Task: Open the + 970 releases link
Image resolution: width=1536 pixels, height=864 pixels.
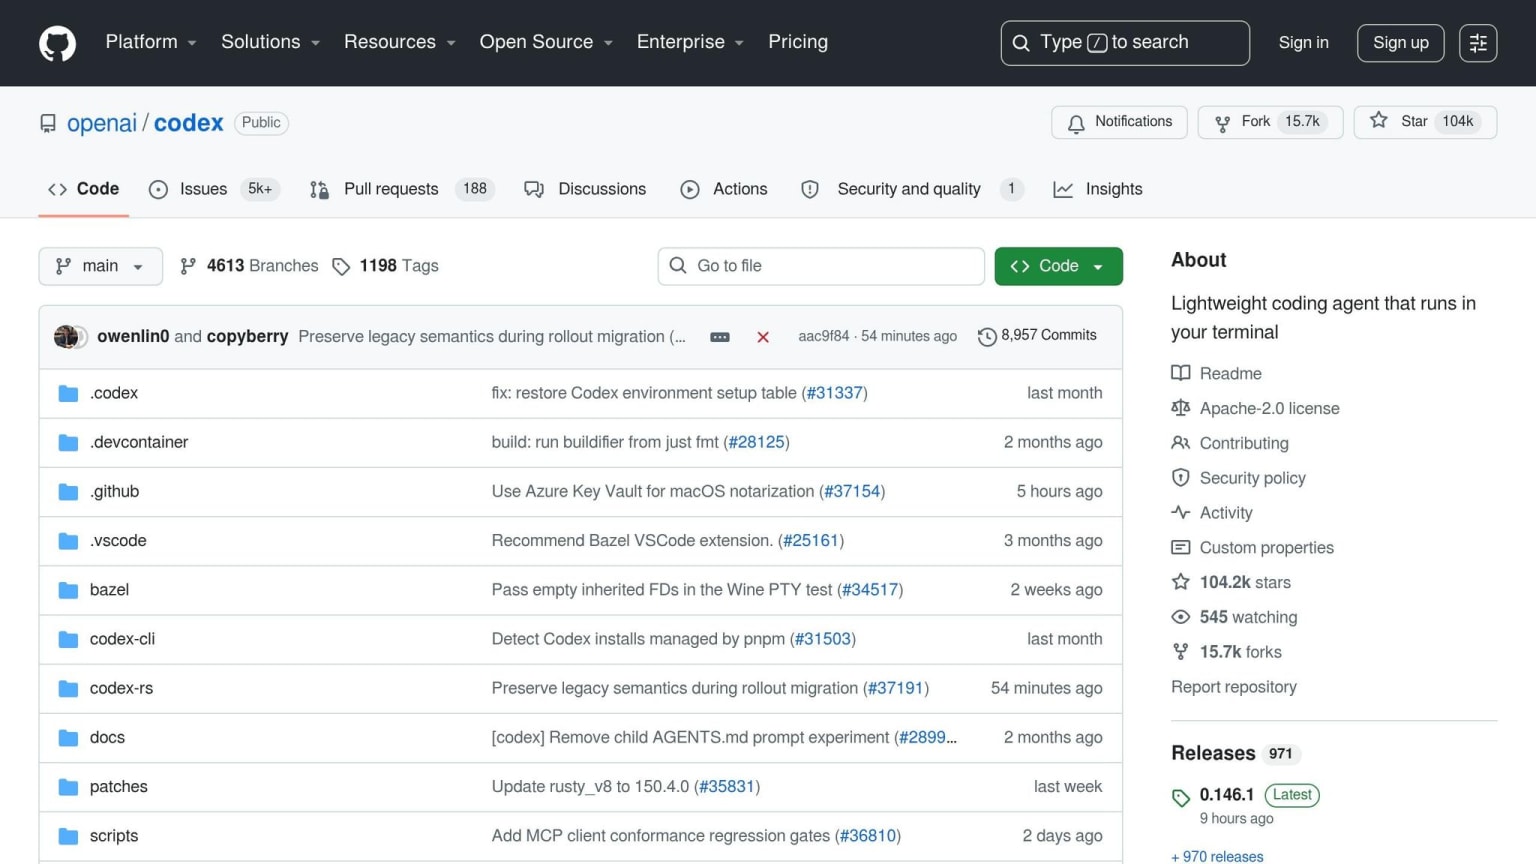Action: pos(1217,857)
